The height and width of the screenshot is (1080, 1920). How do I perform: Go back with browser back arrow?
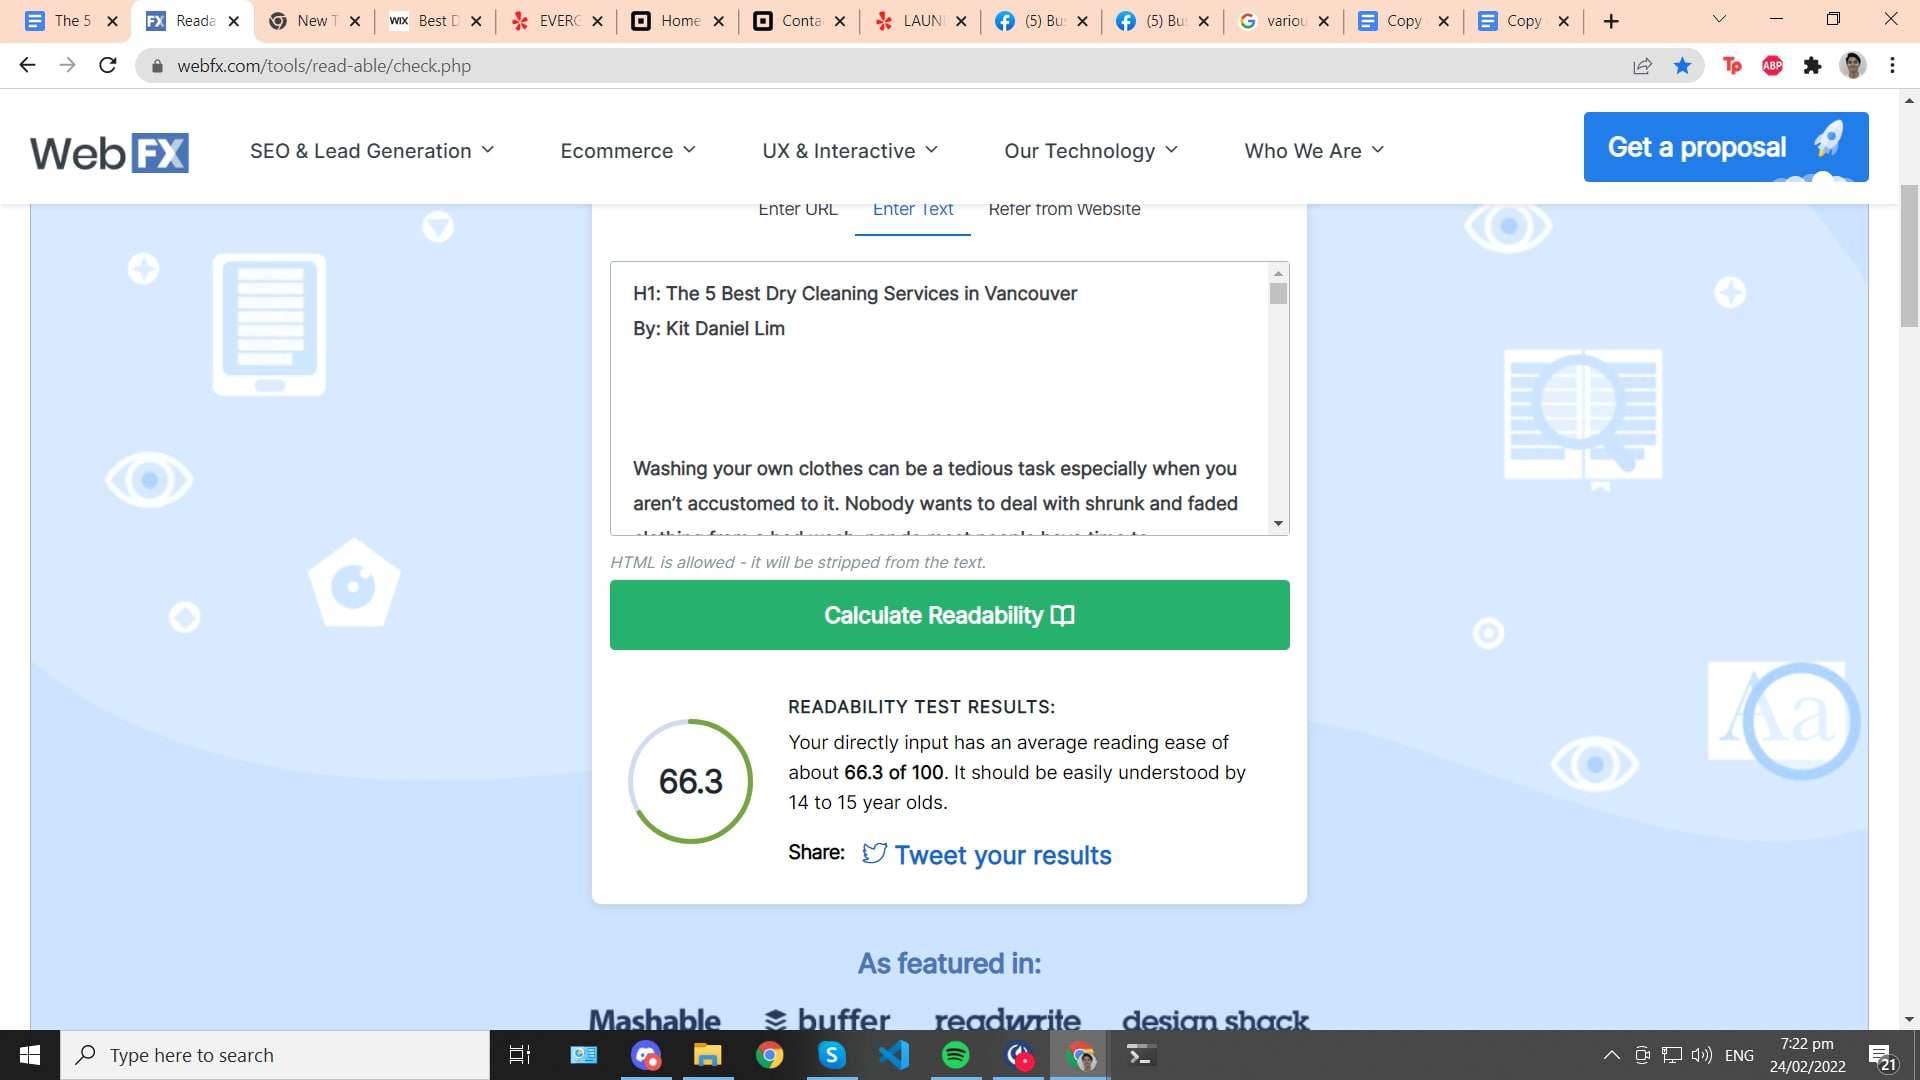[27, 65]
